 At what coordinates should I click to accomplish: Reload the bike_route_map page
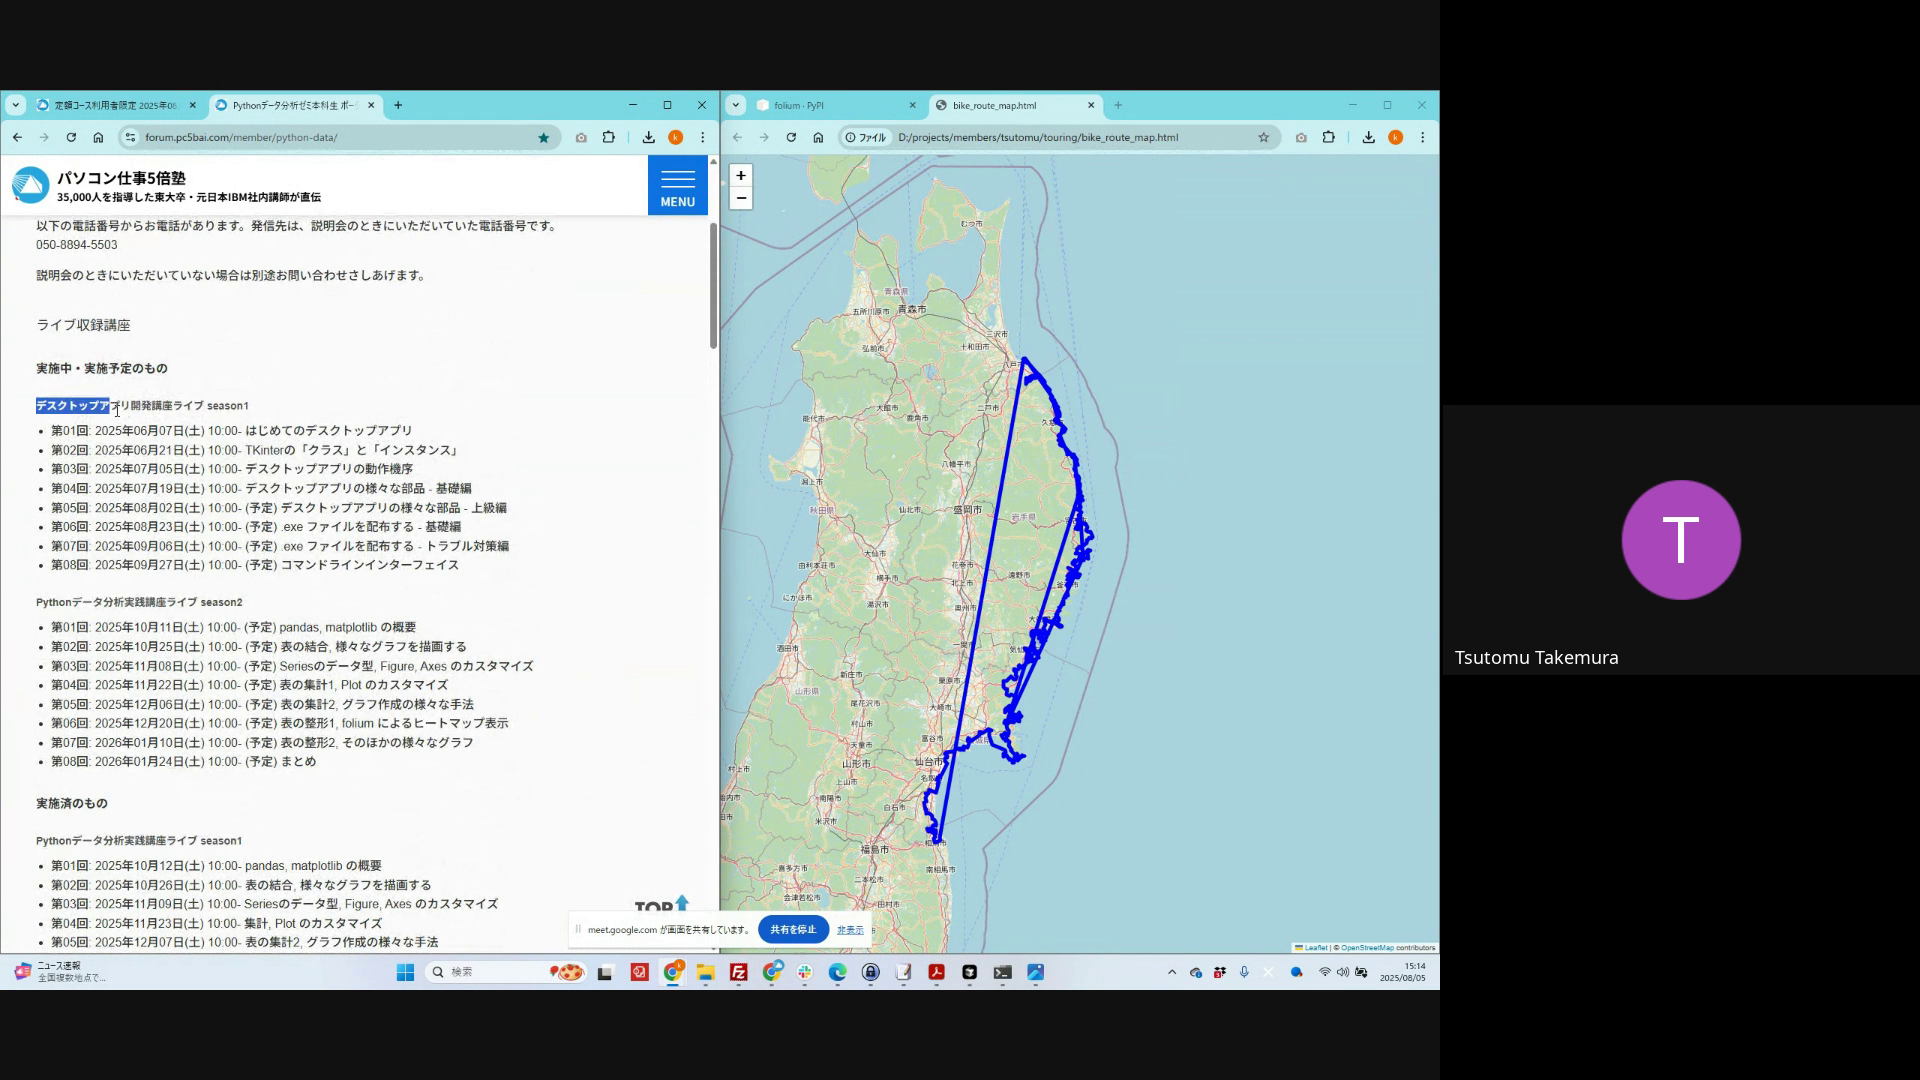point(791,138)
